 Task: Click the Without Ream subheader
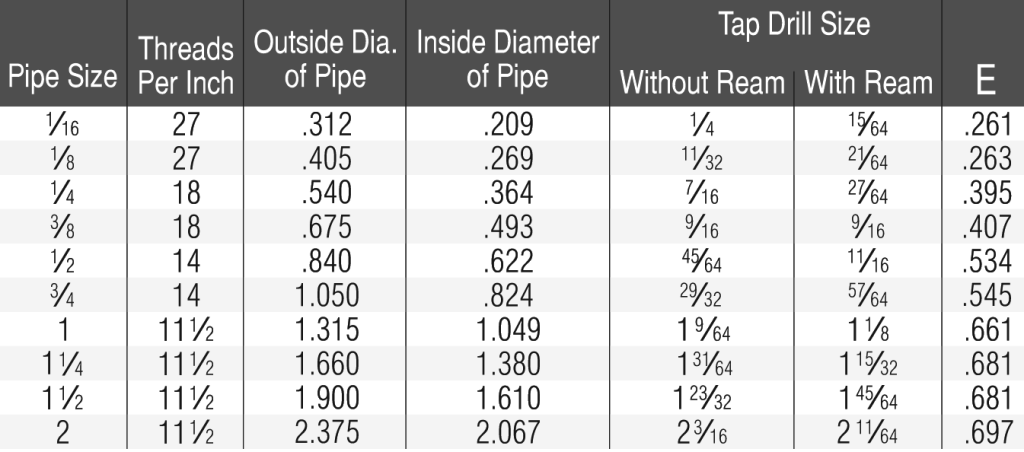click(x=701, y=82)
